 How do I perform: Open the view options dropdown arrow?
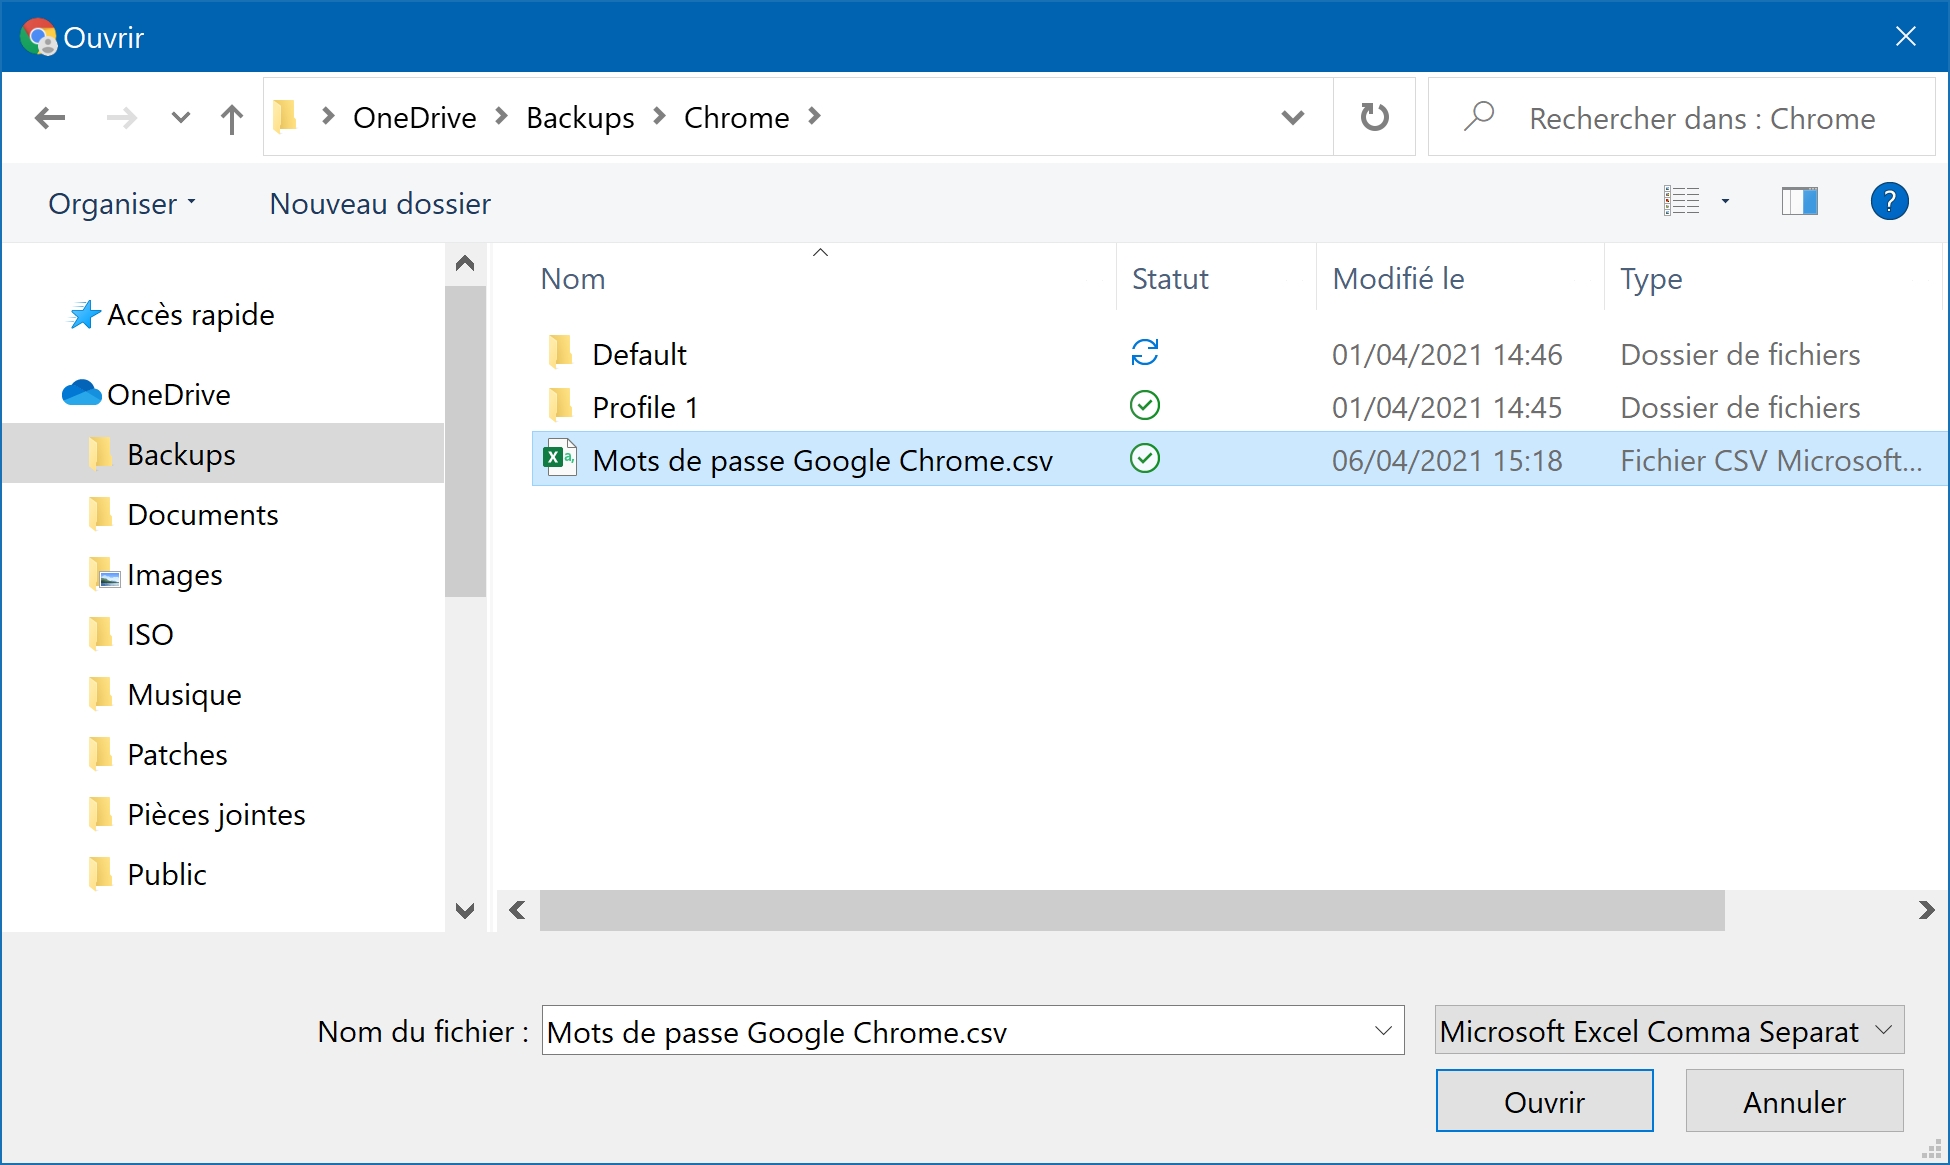1725,202
